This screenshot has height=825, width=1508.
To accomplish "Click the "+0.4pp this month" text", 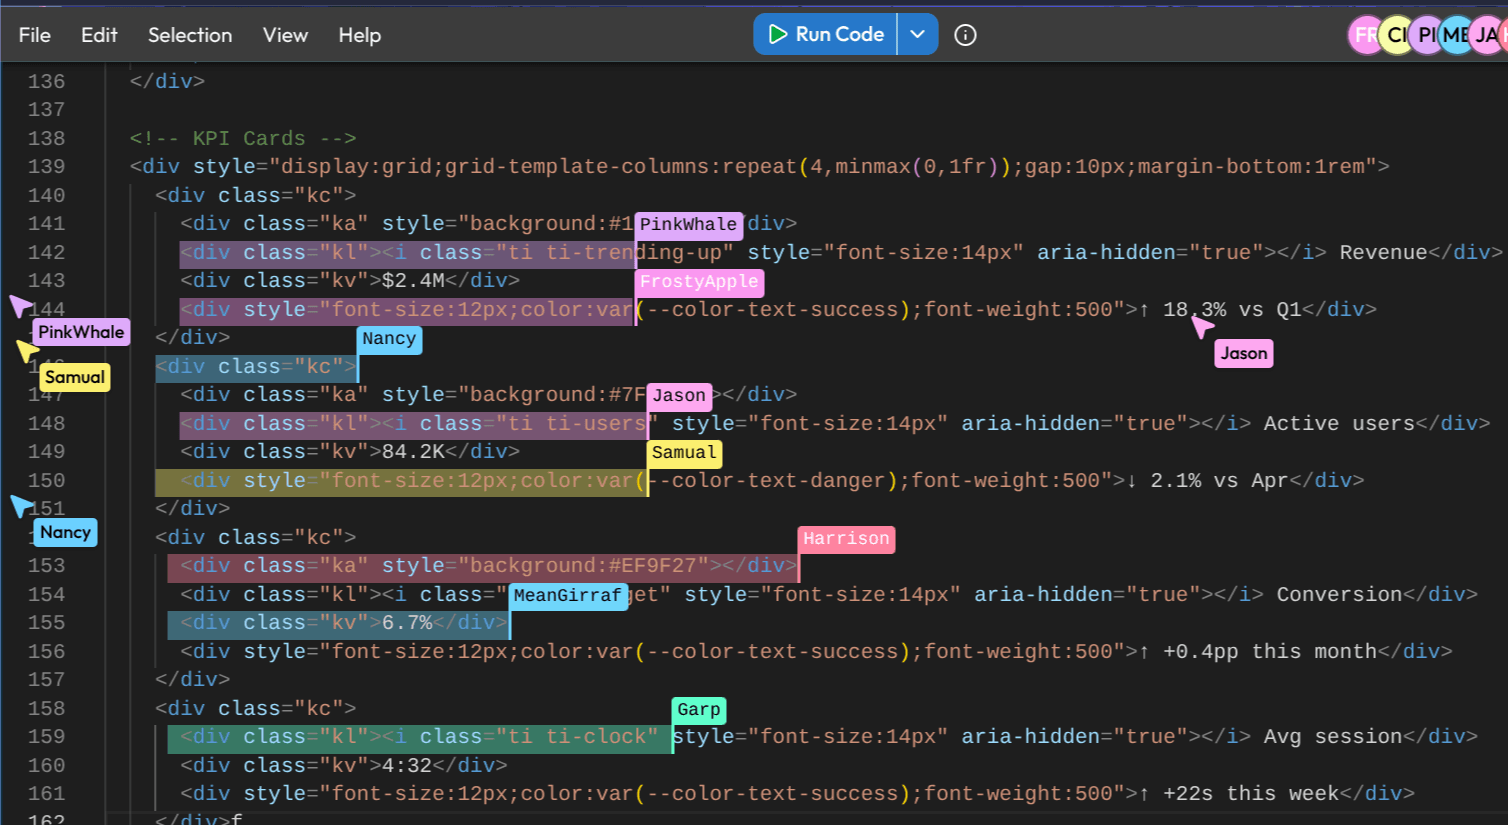I will (1270, 652).
